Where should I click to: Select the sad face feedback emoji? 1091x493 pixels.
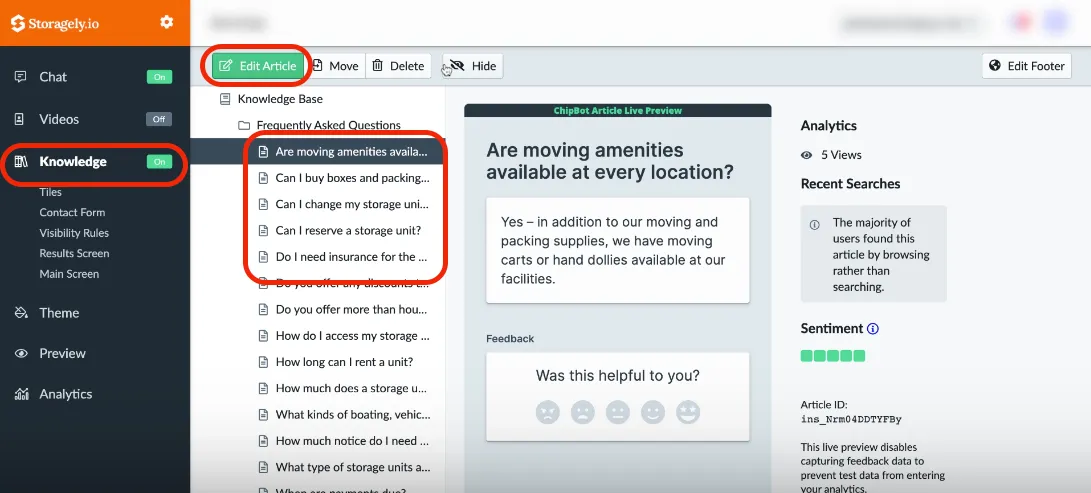click(x=582, y=412)
